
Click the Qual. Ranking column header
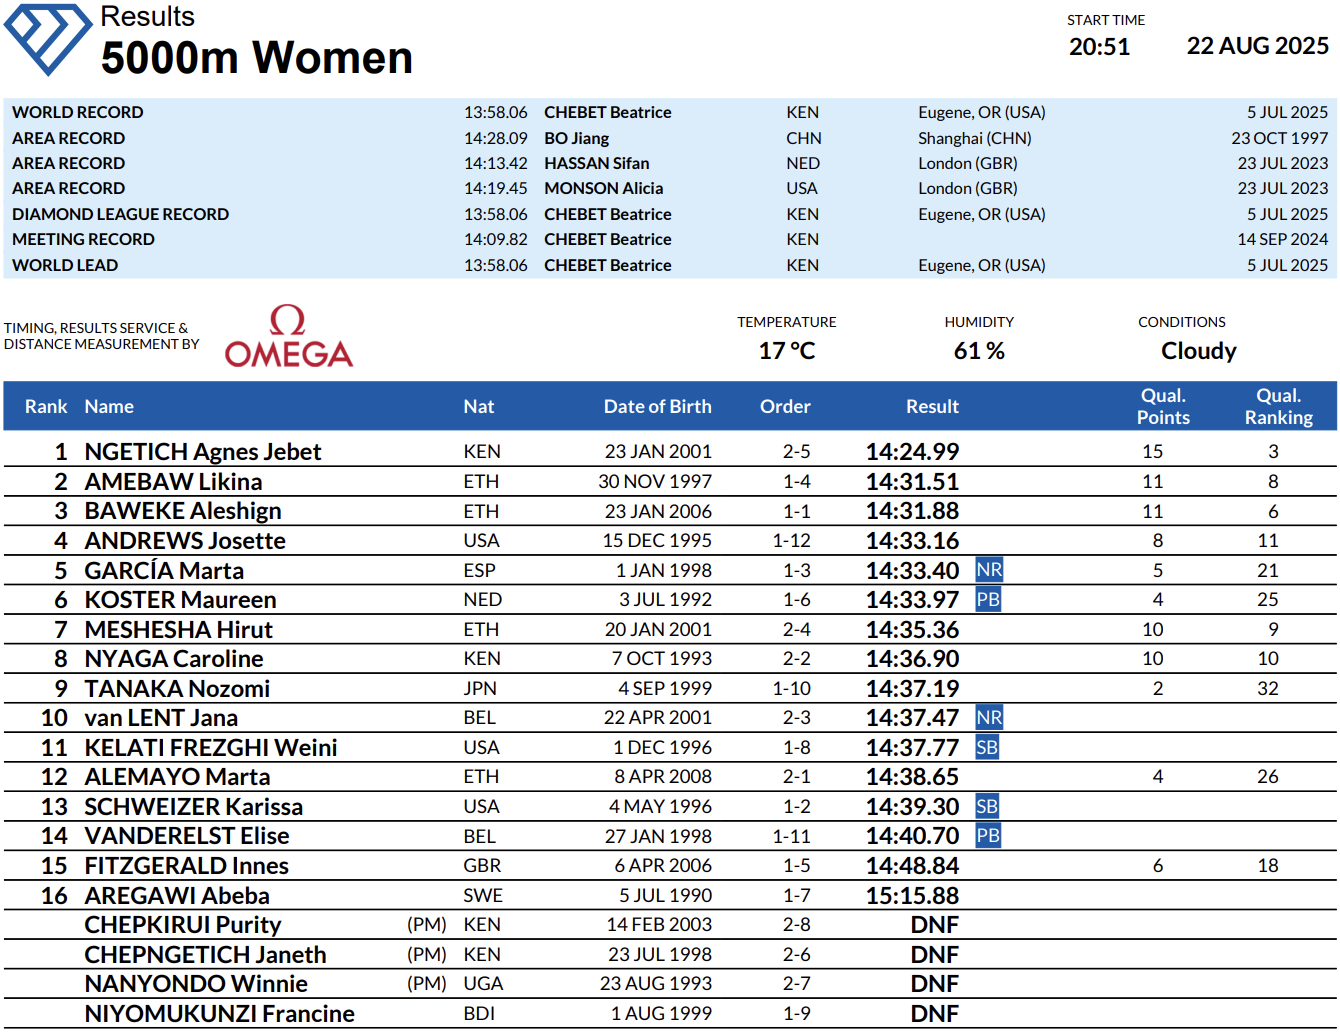[x=1278, y=407]
